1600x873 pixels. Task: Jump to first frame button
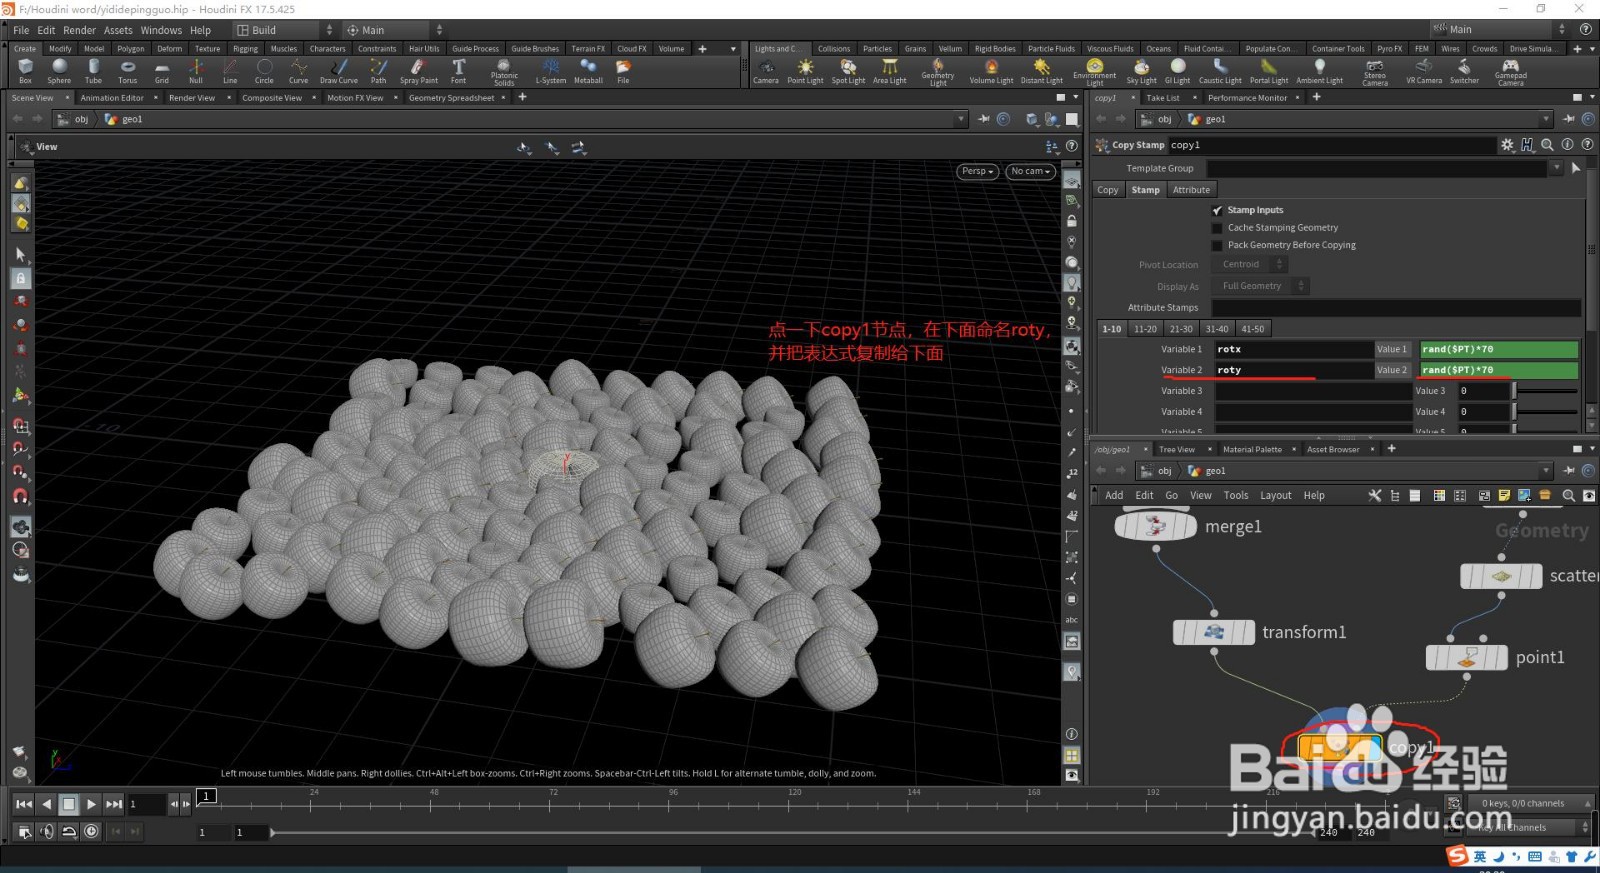24,804
